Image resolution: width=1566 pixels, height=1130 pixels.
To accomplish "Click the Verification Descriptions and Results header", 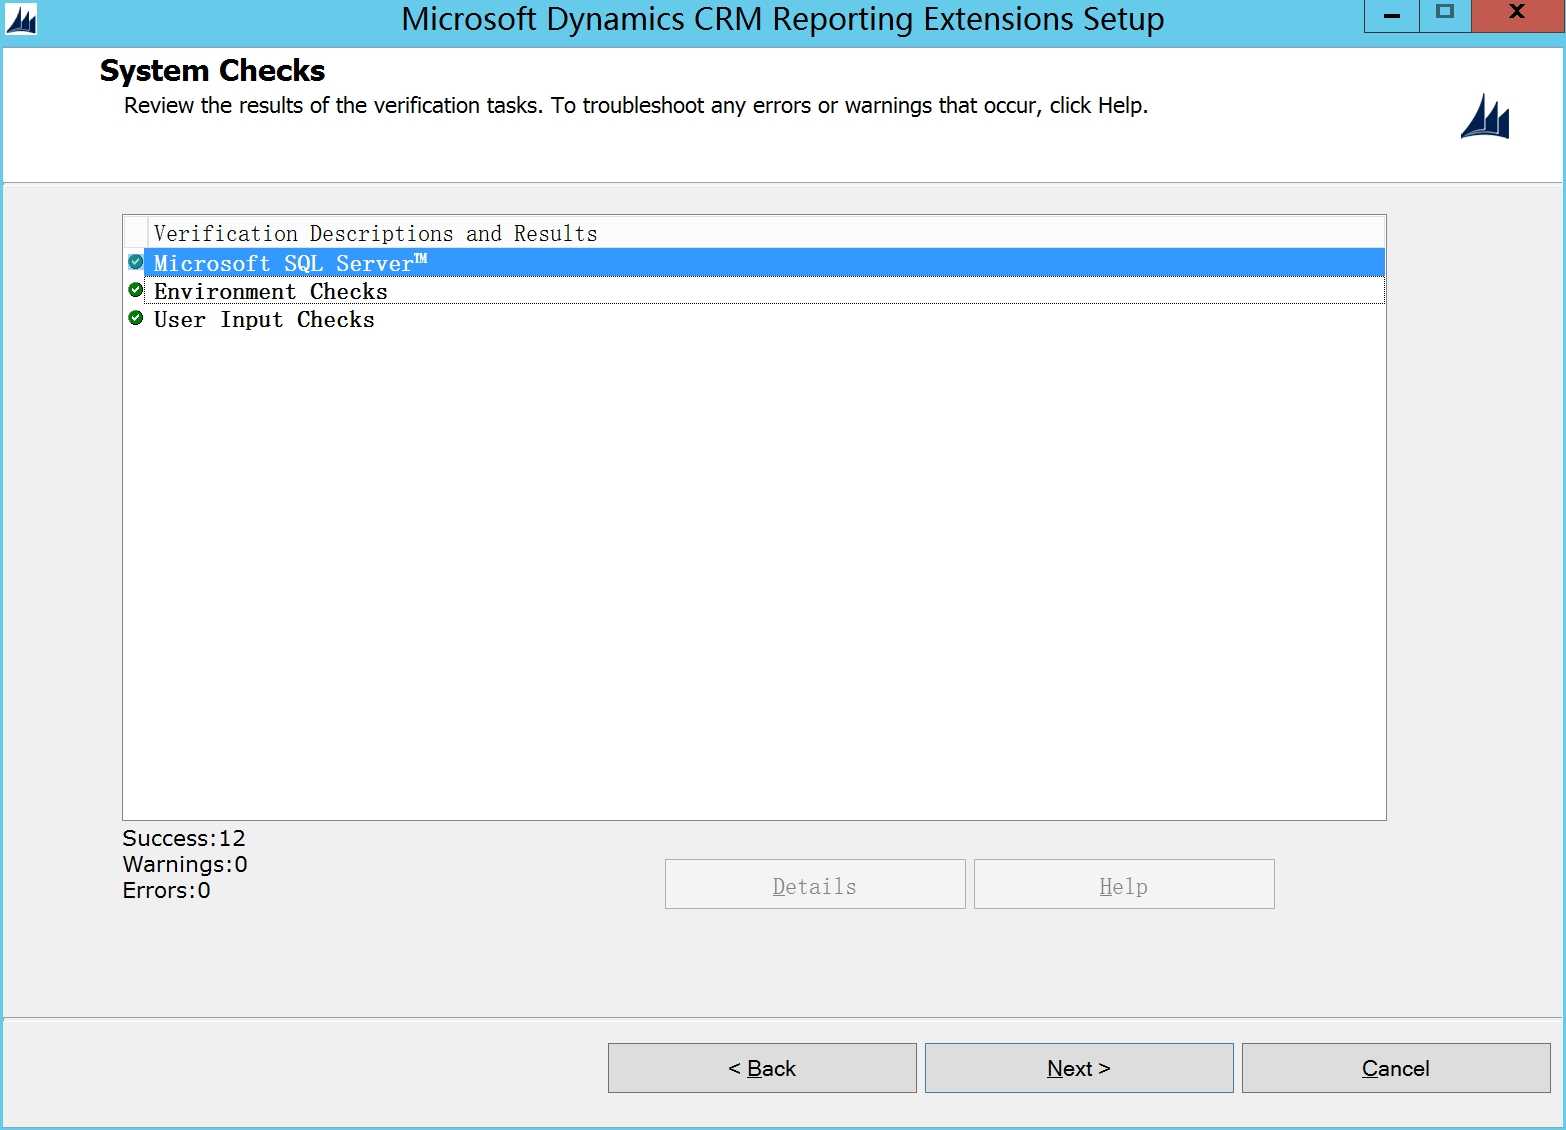I will click(x=766, y=233).
